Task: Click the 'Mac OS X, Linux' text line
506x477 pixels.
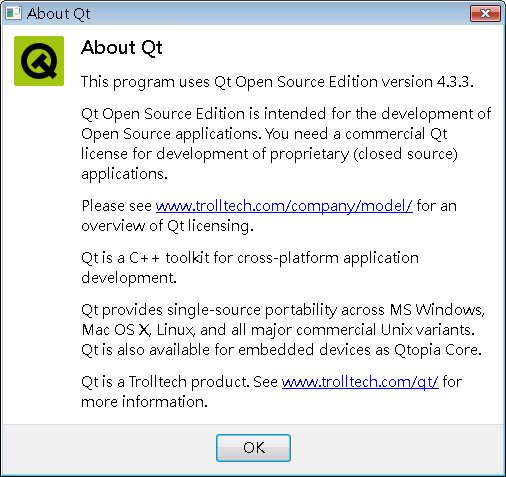Action: pos(278,330)
